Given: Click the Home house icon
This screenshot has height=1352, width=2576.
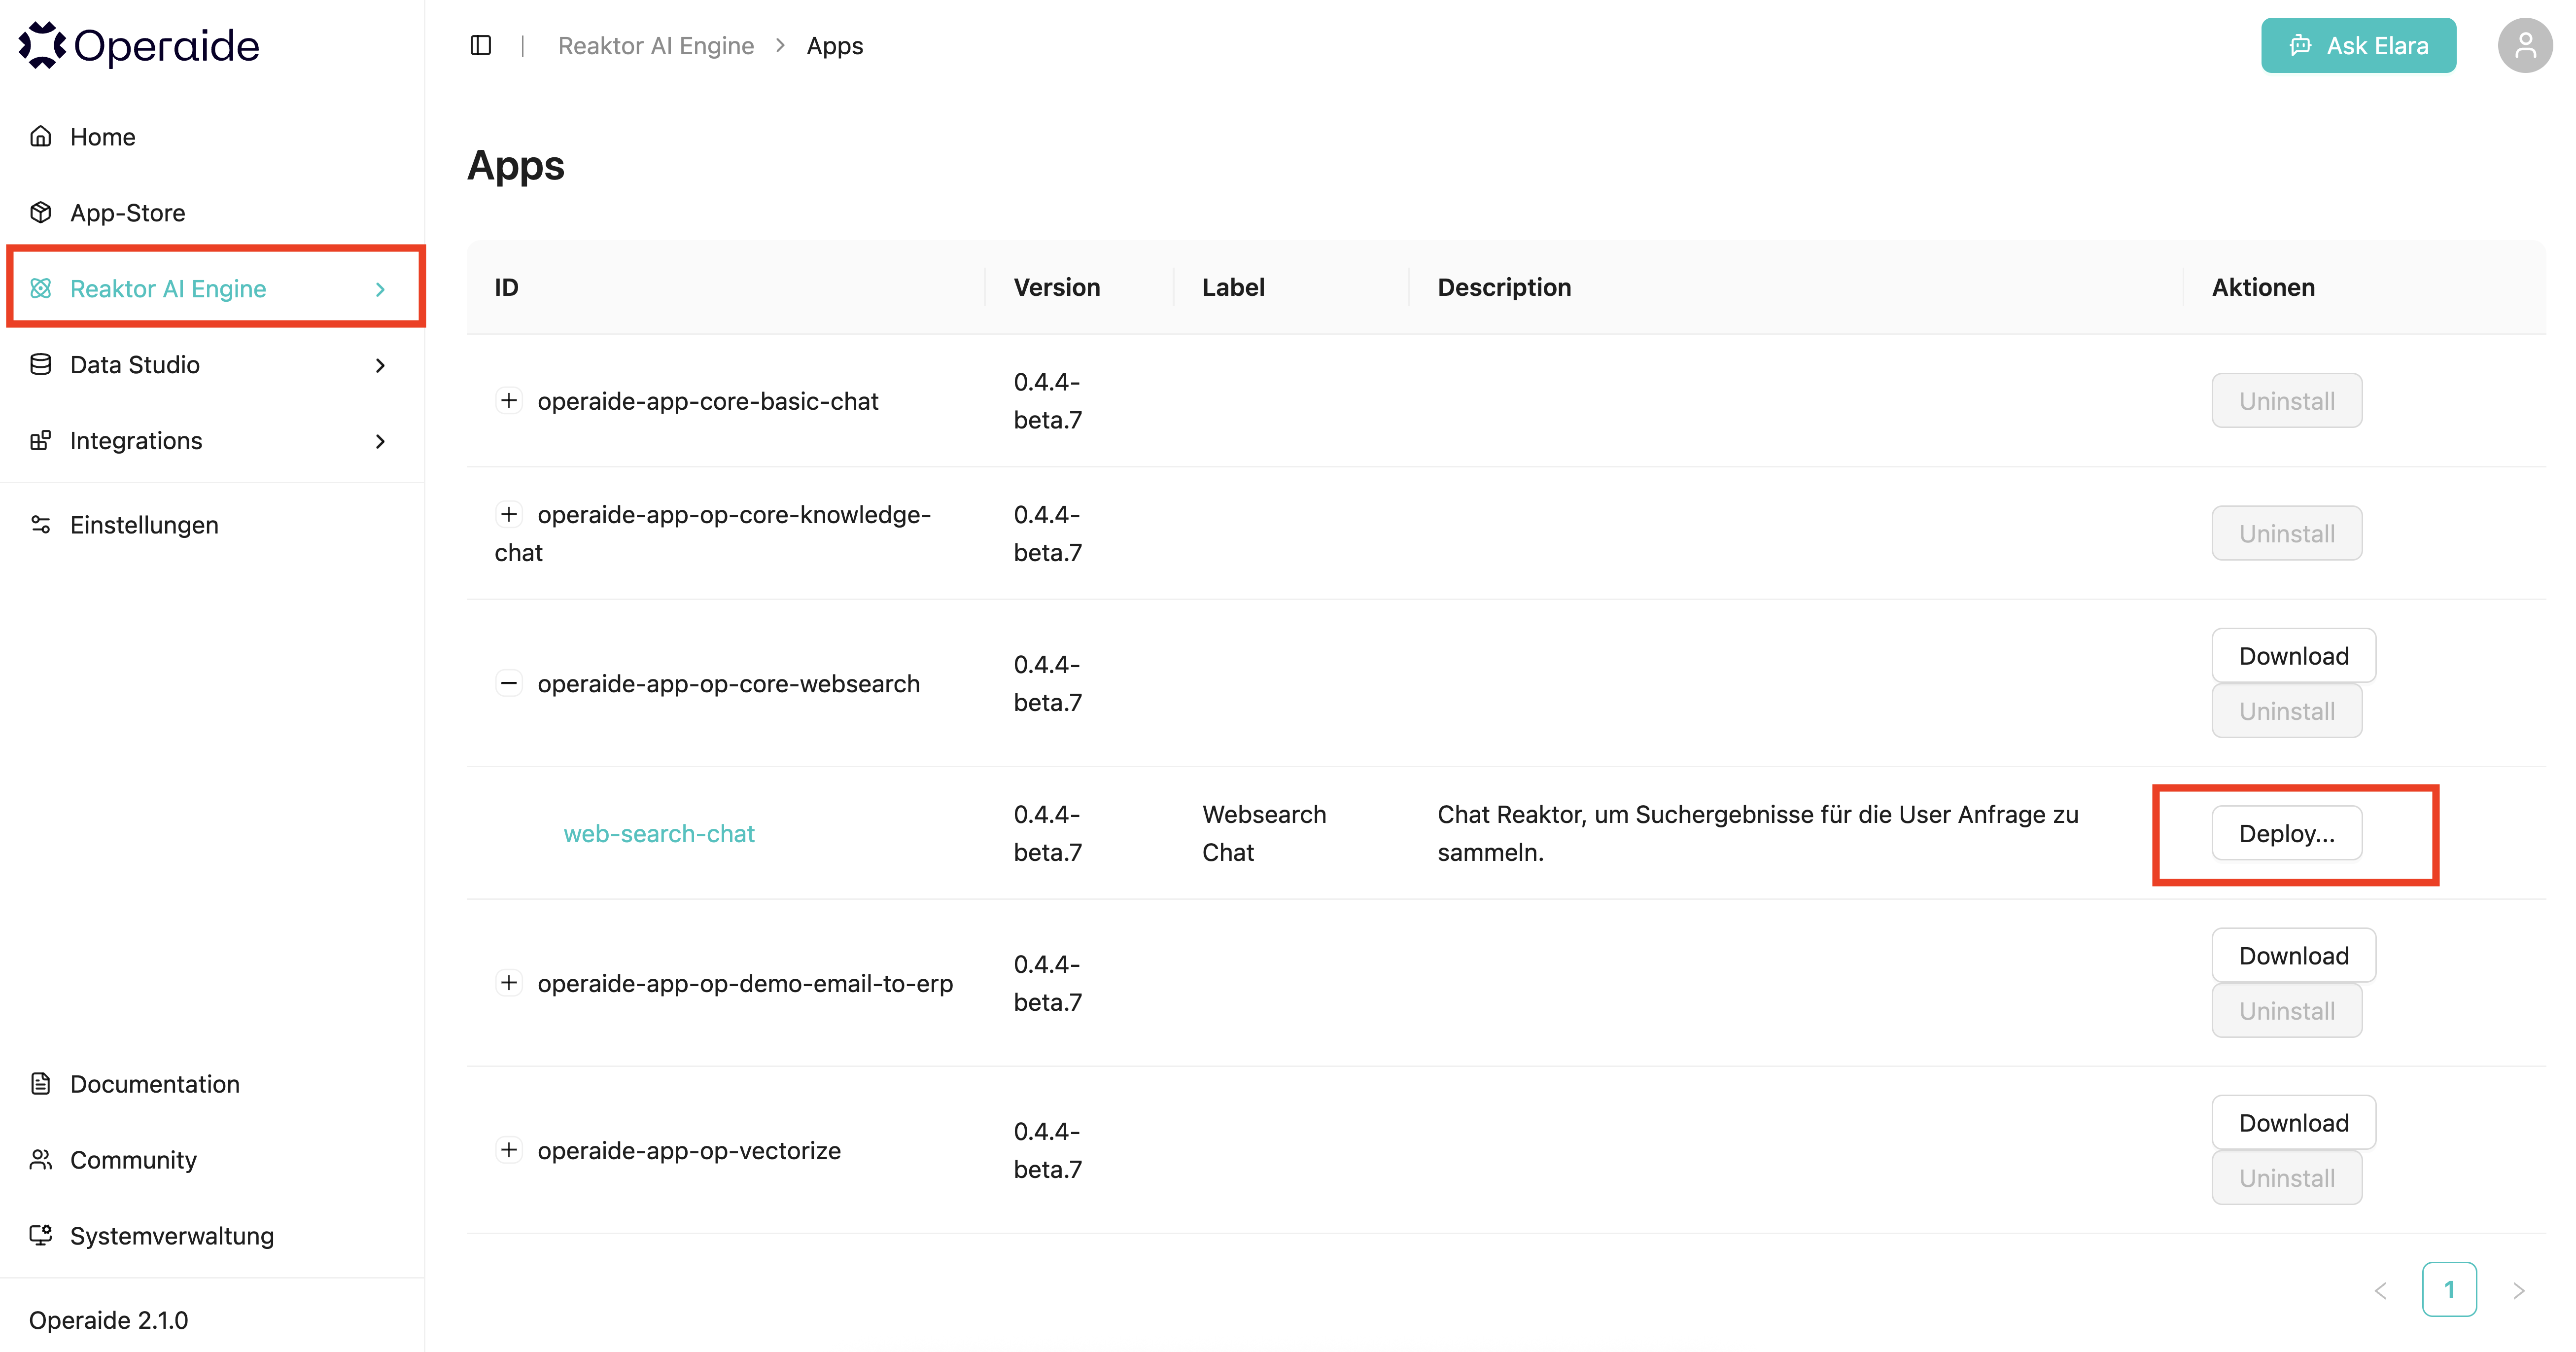Looking at the screenshot, I should click(x=41, y=136).
